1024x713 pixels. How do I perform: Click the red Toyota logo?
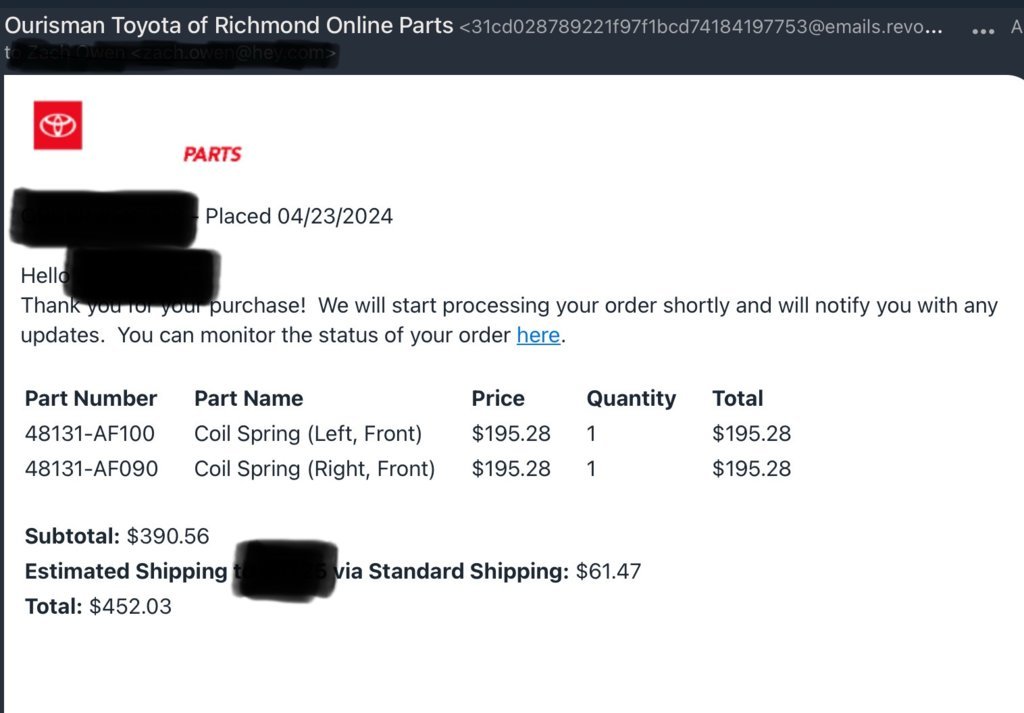pos(58,125)
